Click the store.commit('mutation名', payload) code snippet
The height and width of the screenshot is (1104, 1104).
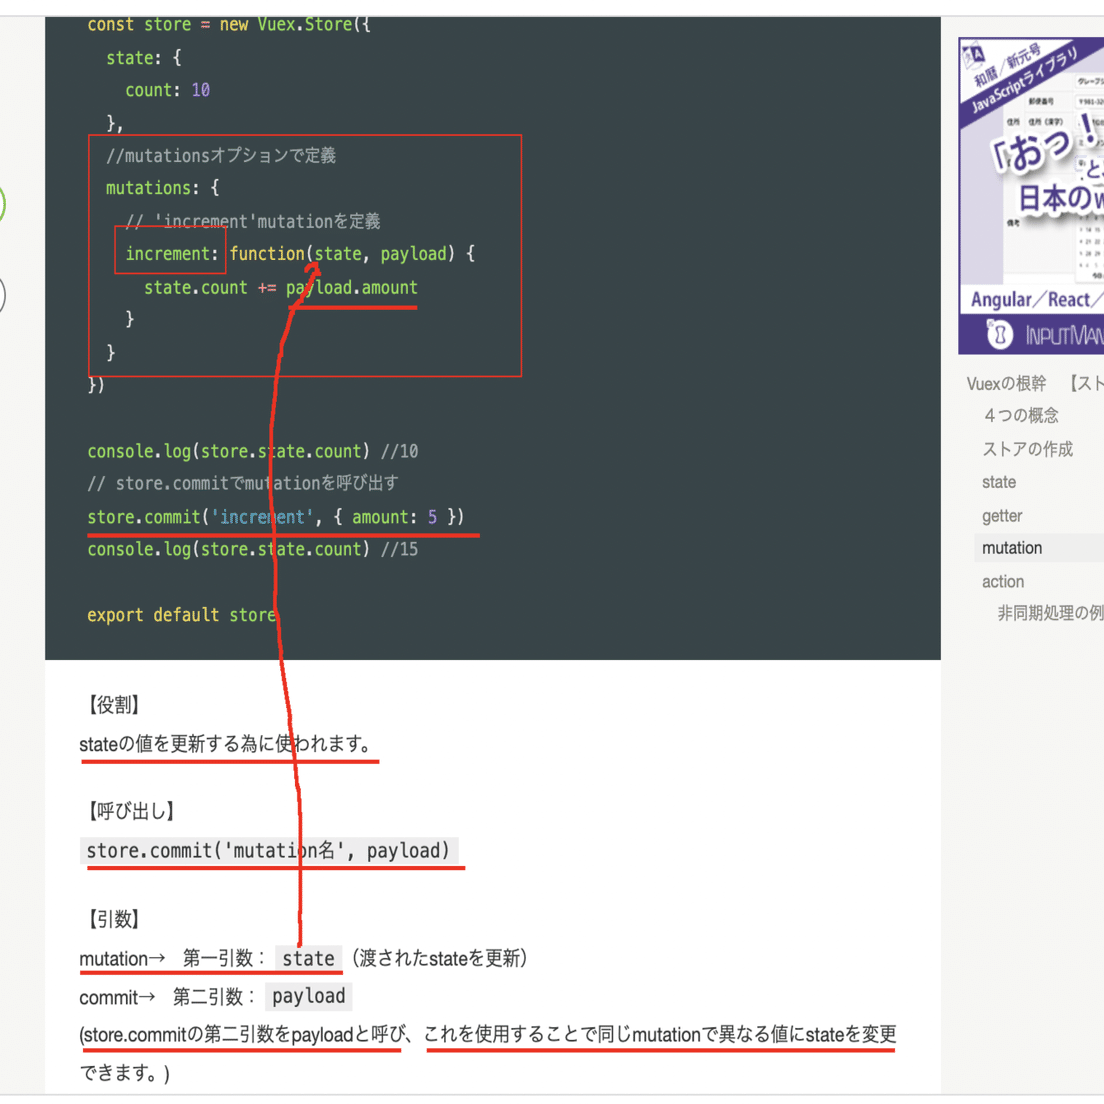click(270, 850)
